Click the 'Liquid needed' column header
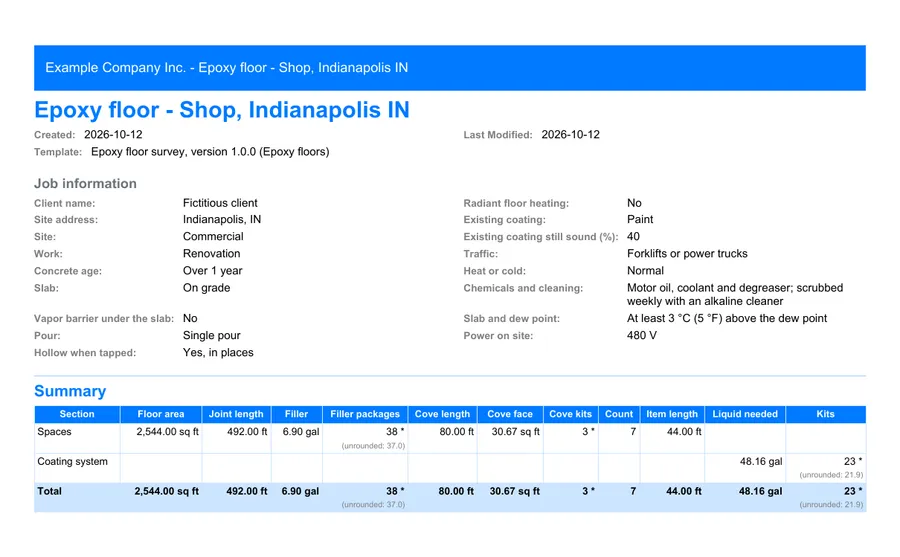This screenshot has width=900, height=557. pos(745,414)
